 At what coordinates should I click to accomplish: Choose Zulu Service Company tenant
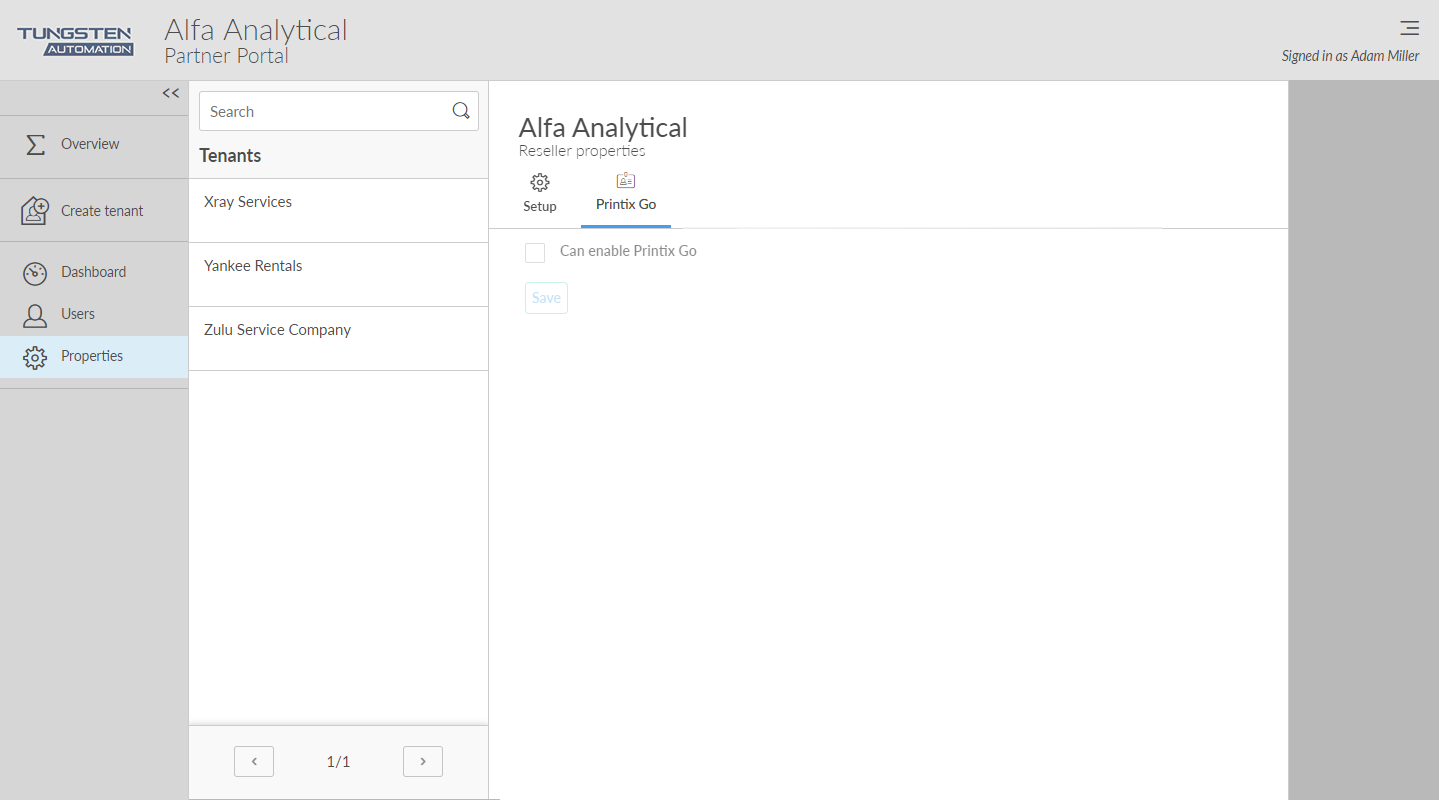point(277,330)
